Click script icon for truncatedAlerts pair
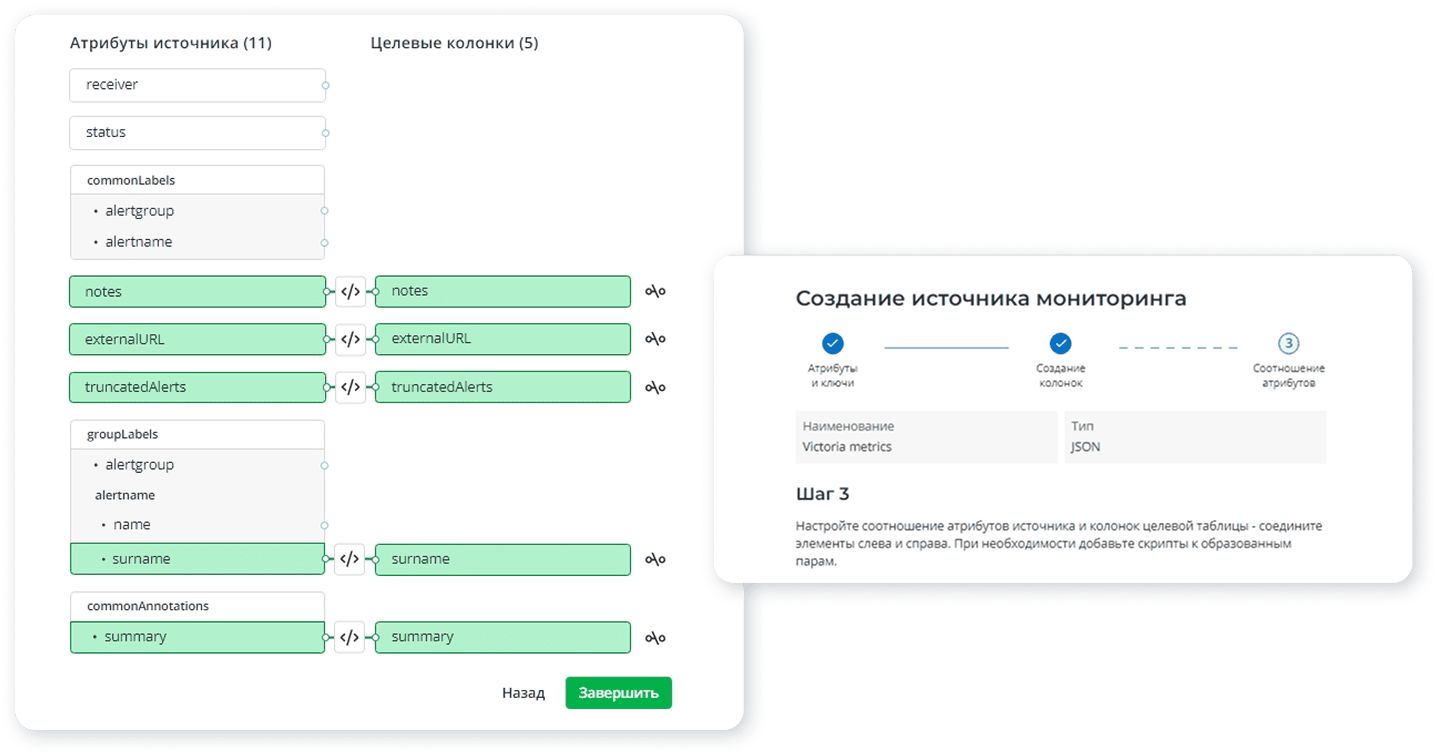Image resolution: width=1438 pixels, height=755 pixels. [x=350, y=387]
